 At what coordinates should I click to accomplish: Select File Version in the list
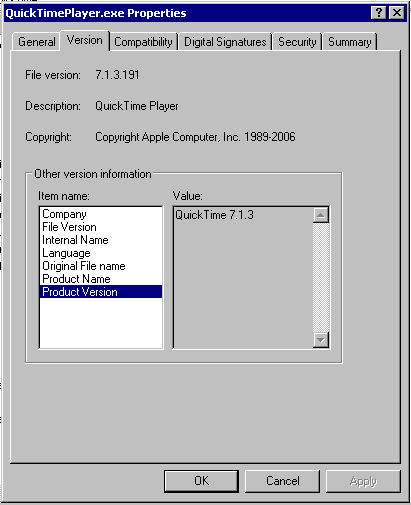[101, 227]
